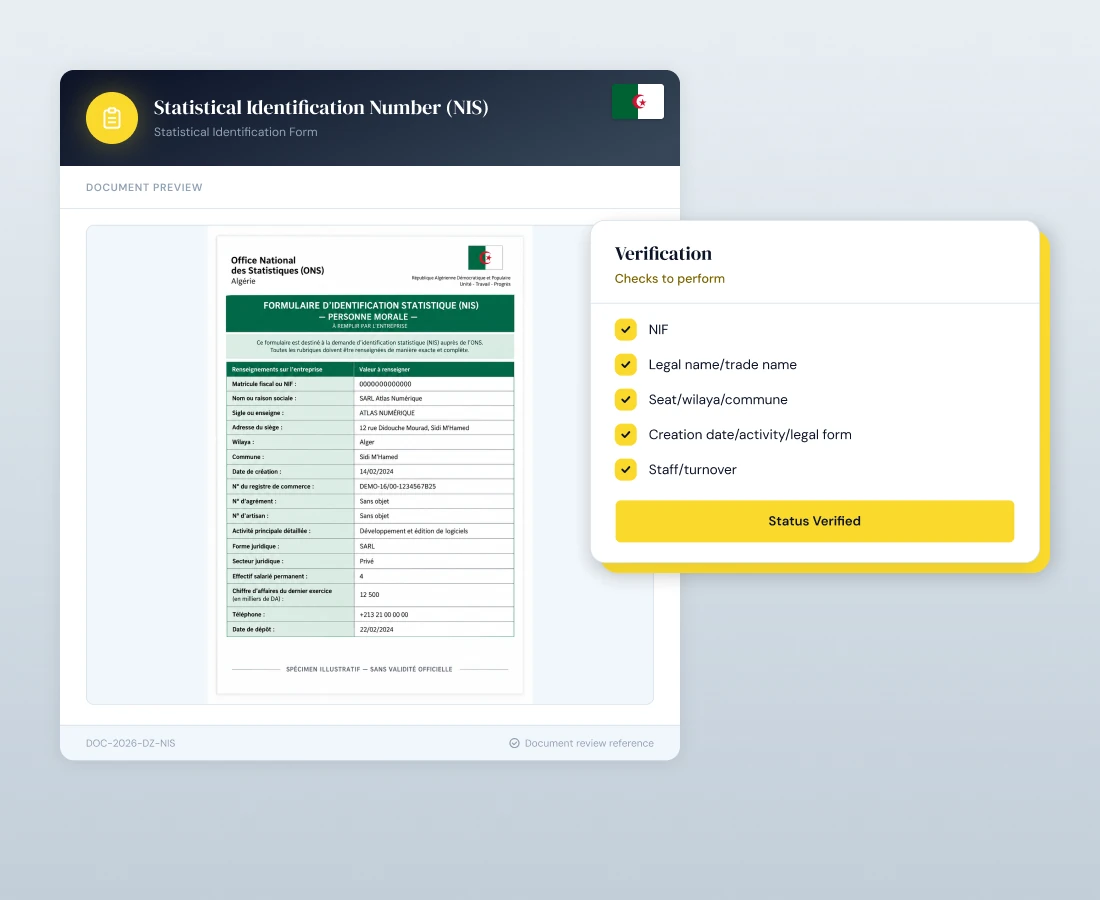Click the yellow clipboard document icon
This screenshot has height=900, width=1100.
tap(112, 118)
